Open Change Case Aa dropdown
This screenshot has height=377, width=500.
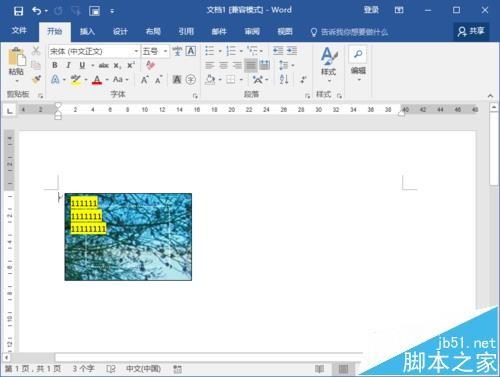(x=120, y=79)
